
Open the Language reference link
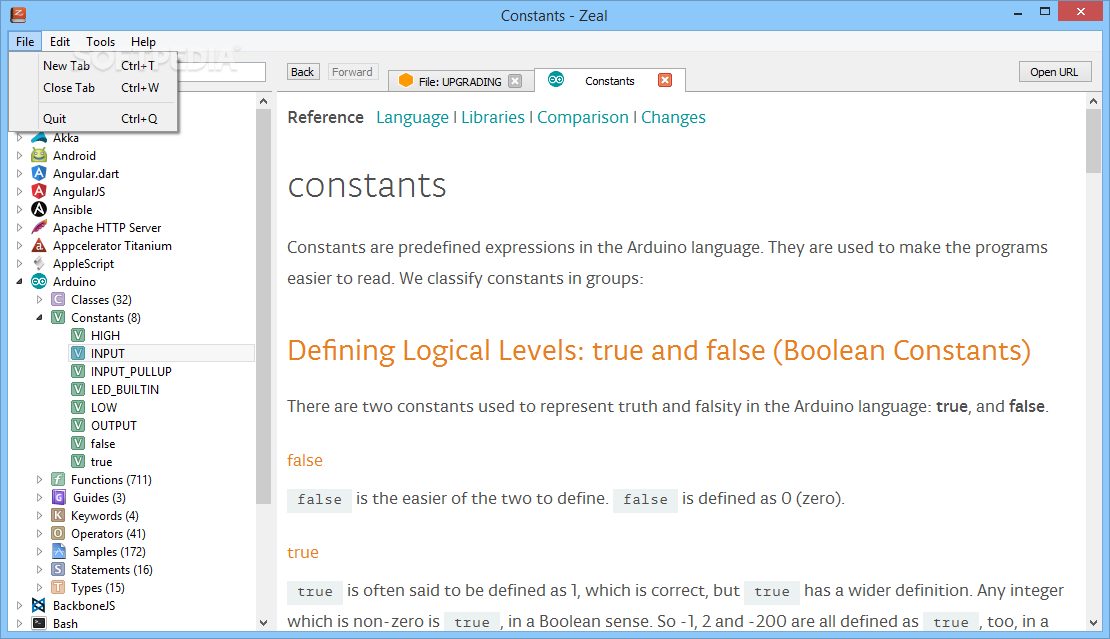412,117
